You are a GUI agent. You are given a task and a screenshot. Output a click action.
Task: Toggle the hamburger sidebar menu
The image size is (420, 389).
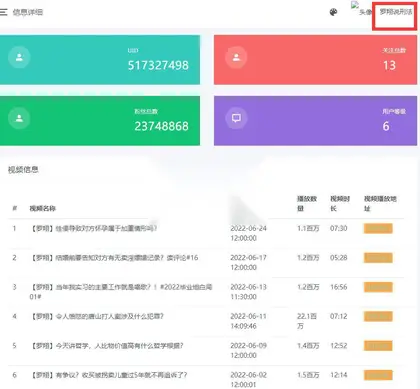3,12
